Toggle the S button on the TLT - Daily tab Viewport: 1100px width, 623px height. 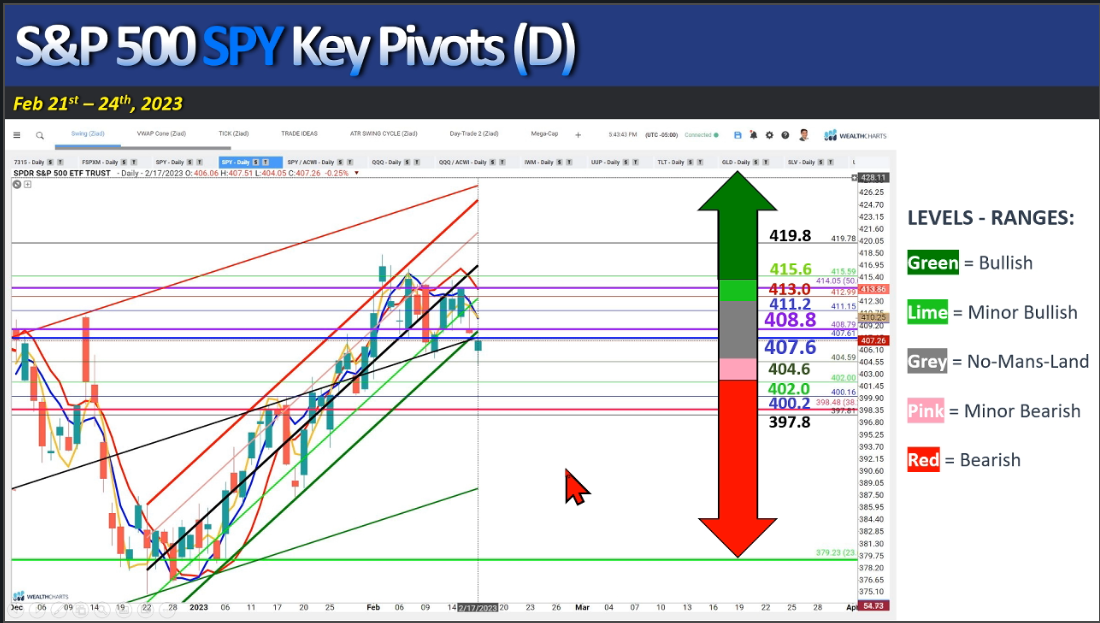pyautogui.click(x=691, y=162)
